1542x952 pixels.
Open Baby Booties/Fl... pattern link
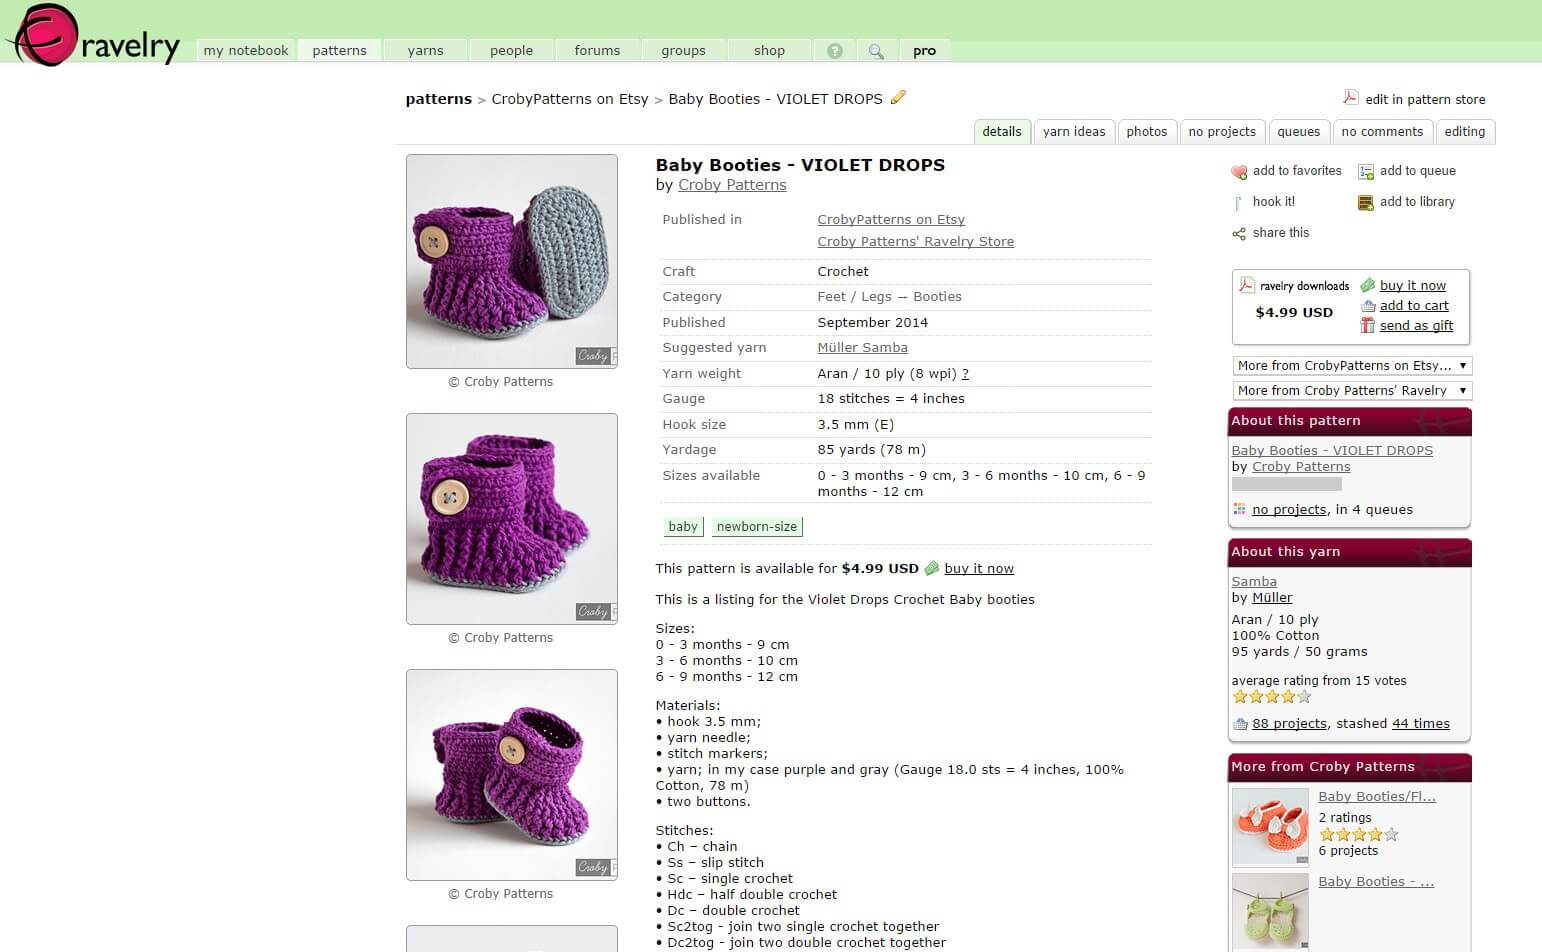[x=1377, y=797]
